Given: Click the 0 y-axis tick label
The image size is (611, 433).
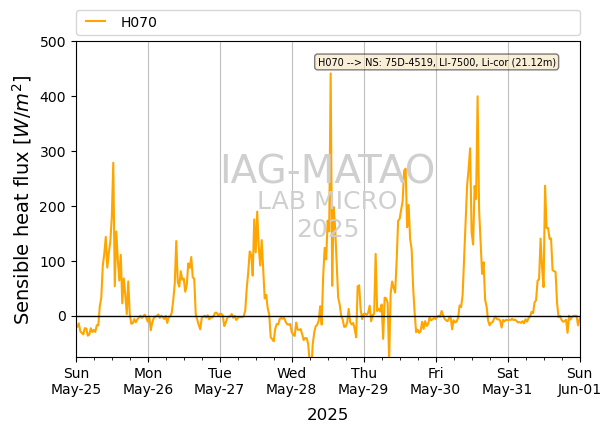Looking at the screenshot, I should (62, 316).
